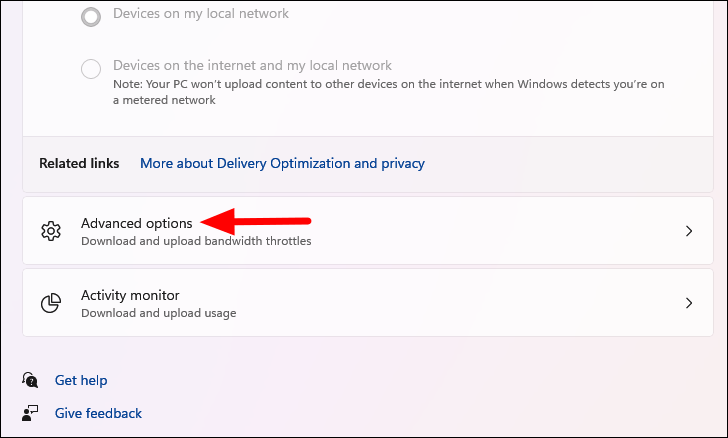Click the Related links heading
Viewport: 728px width, 438px height.
pos(79,163)
